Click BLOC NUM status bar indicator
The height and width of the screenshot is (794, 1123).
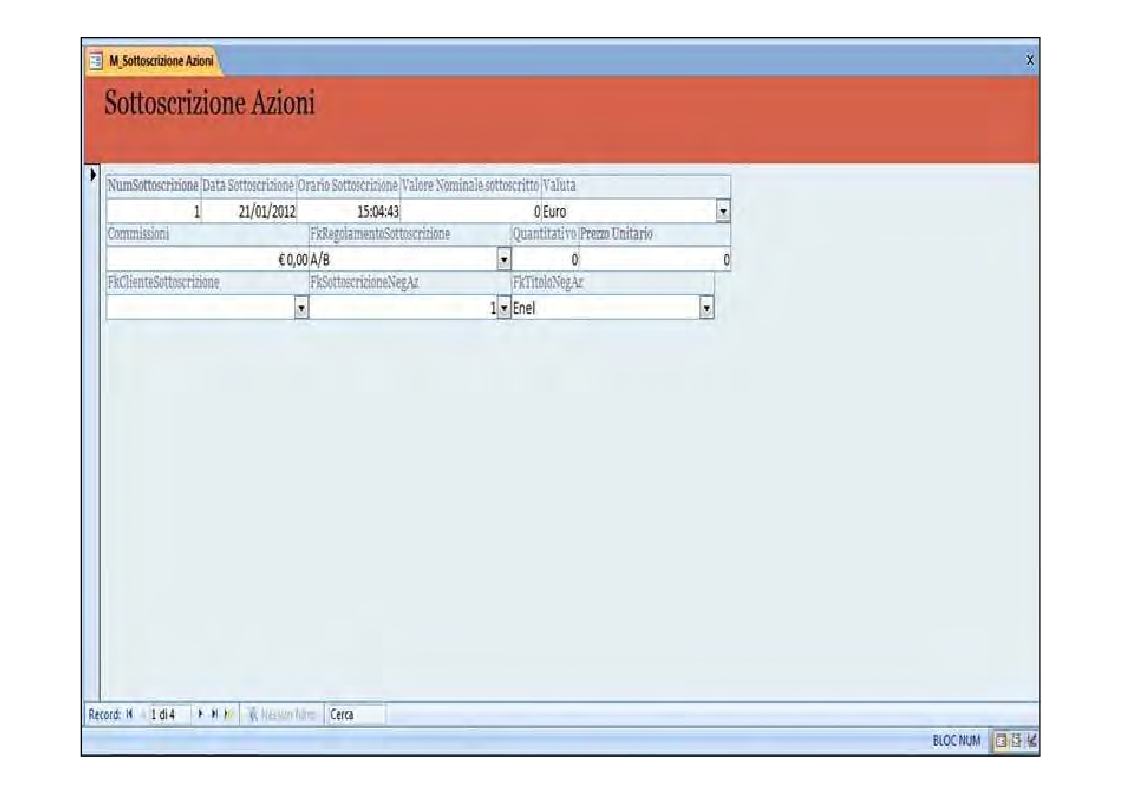pyautogui.click(x=956, y=741)
